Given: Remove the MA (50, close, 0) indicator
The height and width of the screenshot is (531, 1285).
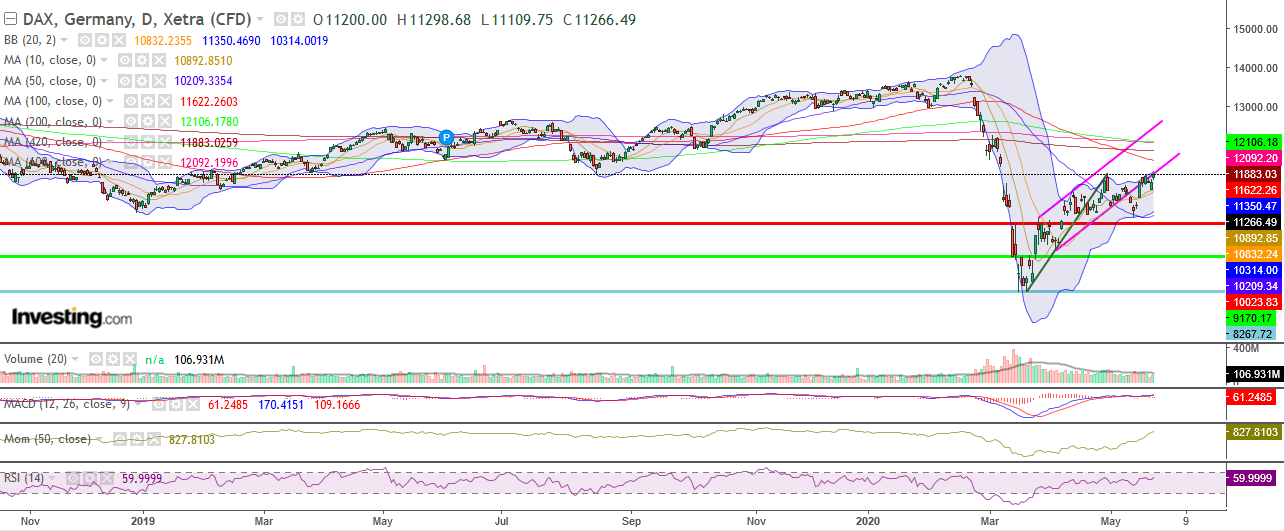Looking at the screenshot, I should pos(159,81).
